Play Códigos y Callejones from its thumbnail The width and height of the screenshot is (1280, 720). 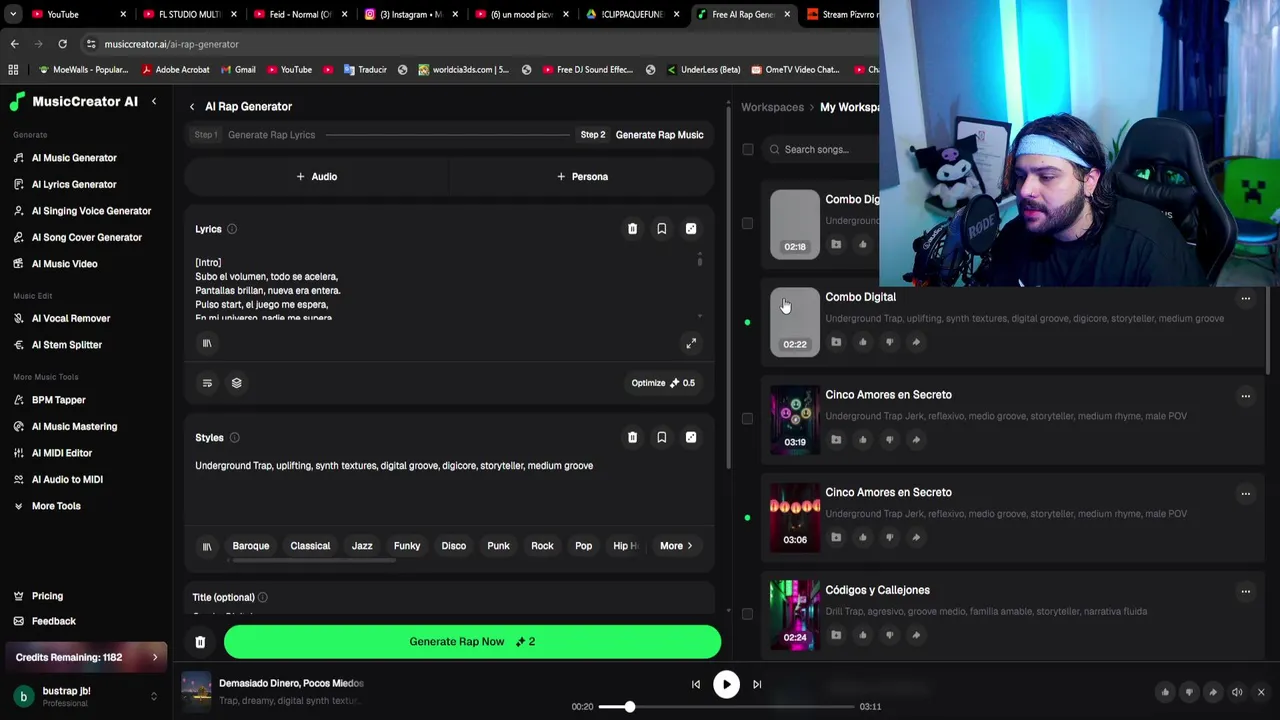pyautogui.click(x=795, y=615)
